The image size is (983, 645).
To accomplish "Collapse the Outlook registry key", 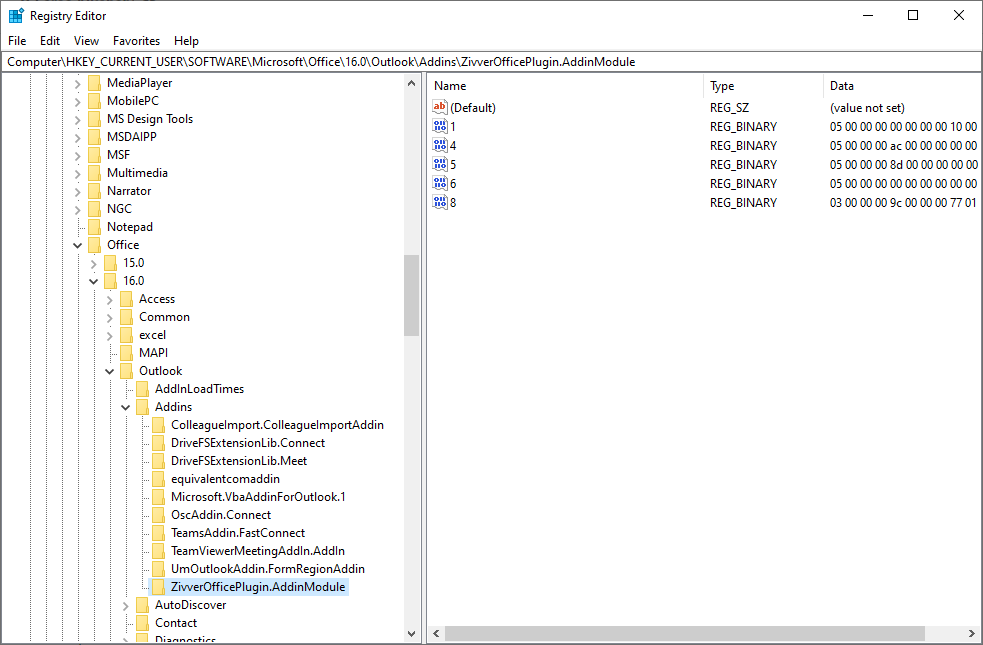I will pyautogui.click(x=110, y=370).
